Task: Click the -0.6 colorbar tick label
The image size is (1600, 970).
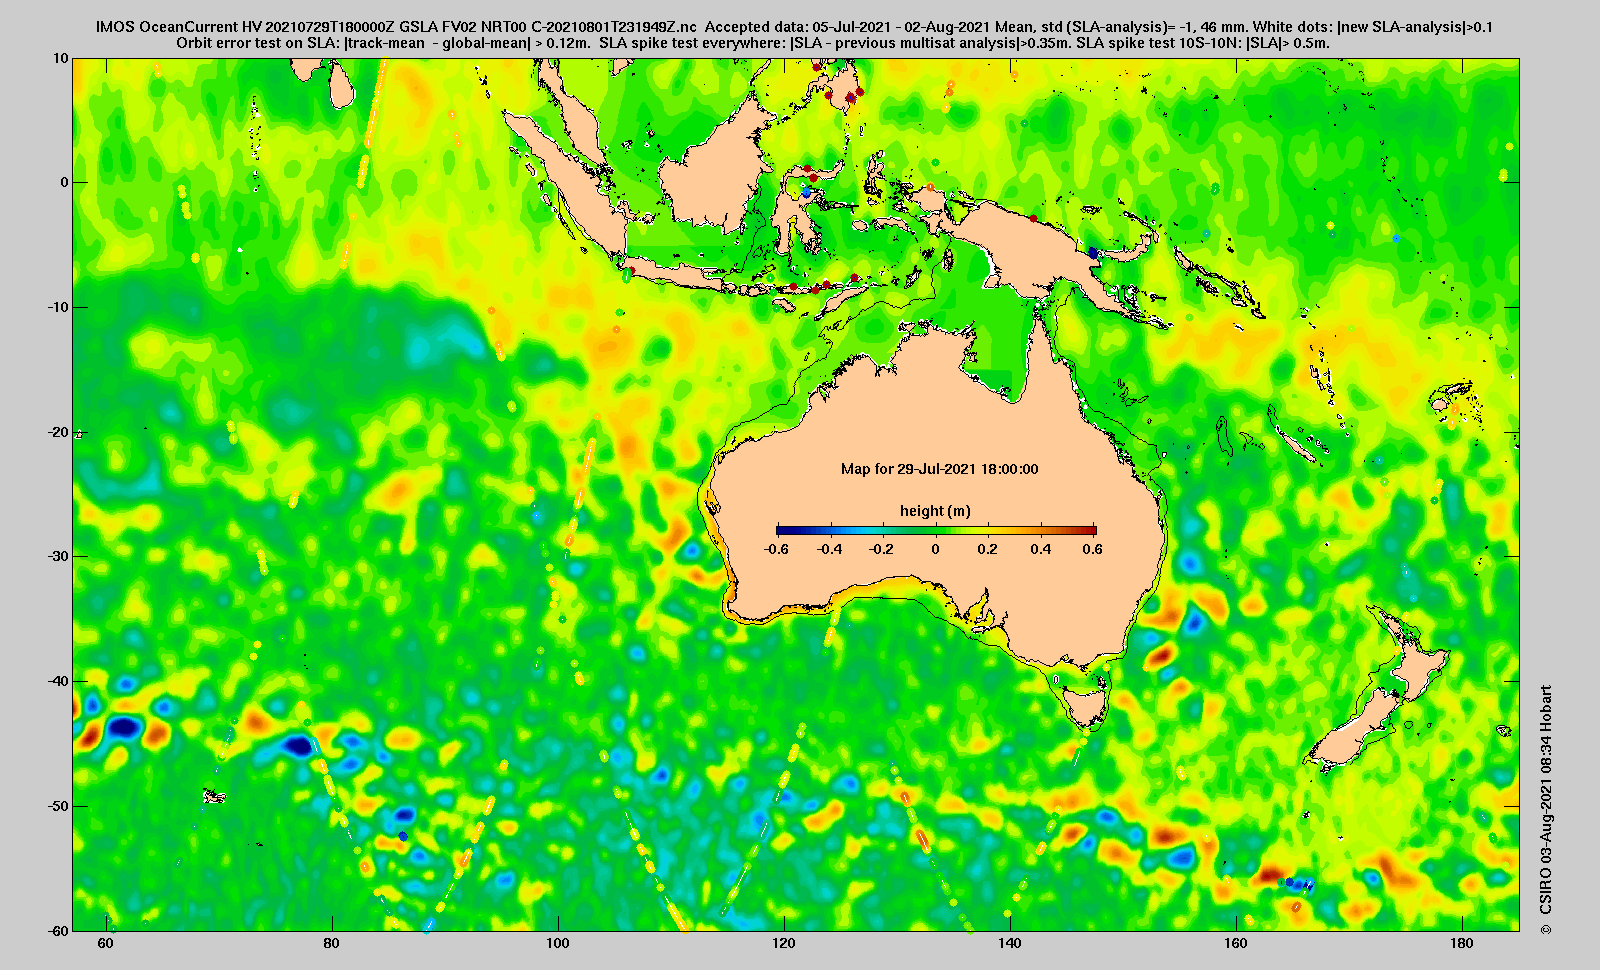Action: pos(776,549)
